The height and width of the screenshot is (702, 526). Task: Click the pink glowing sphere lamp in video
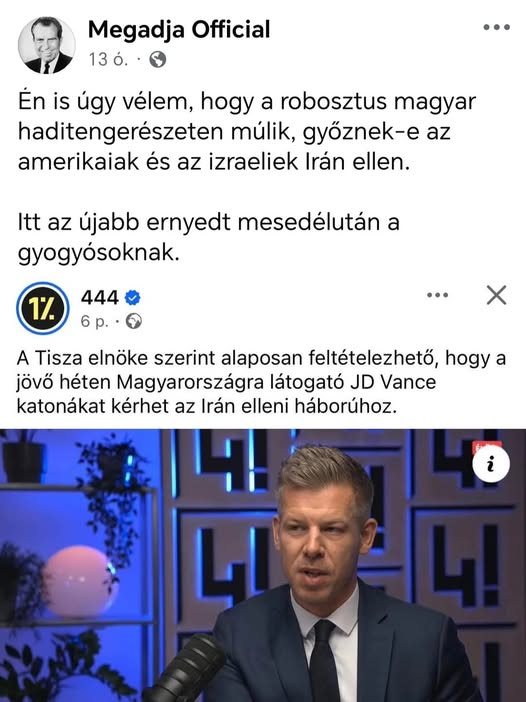pyautogui.click(x=81, y=581)
